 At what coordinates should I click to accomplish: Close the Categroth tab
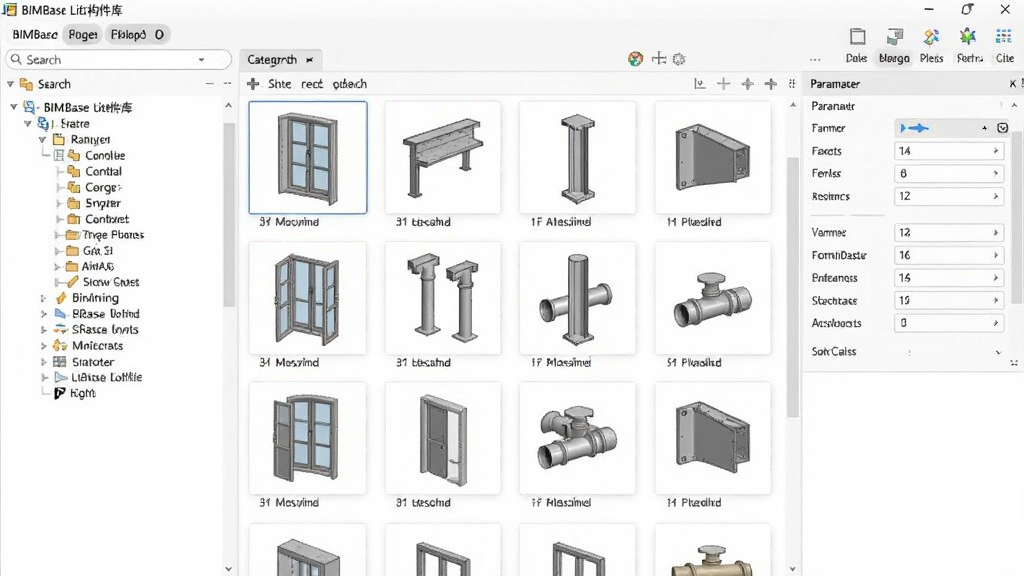coord(310,59)
